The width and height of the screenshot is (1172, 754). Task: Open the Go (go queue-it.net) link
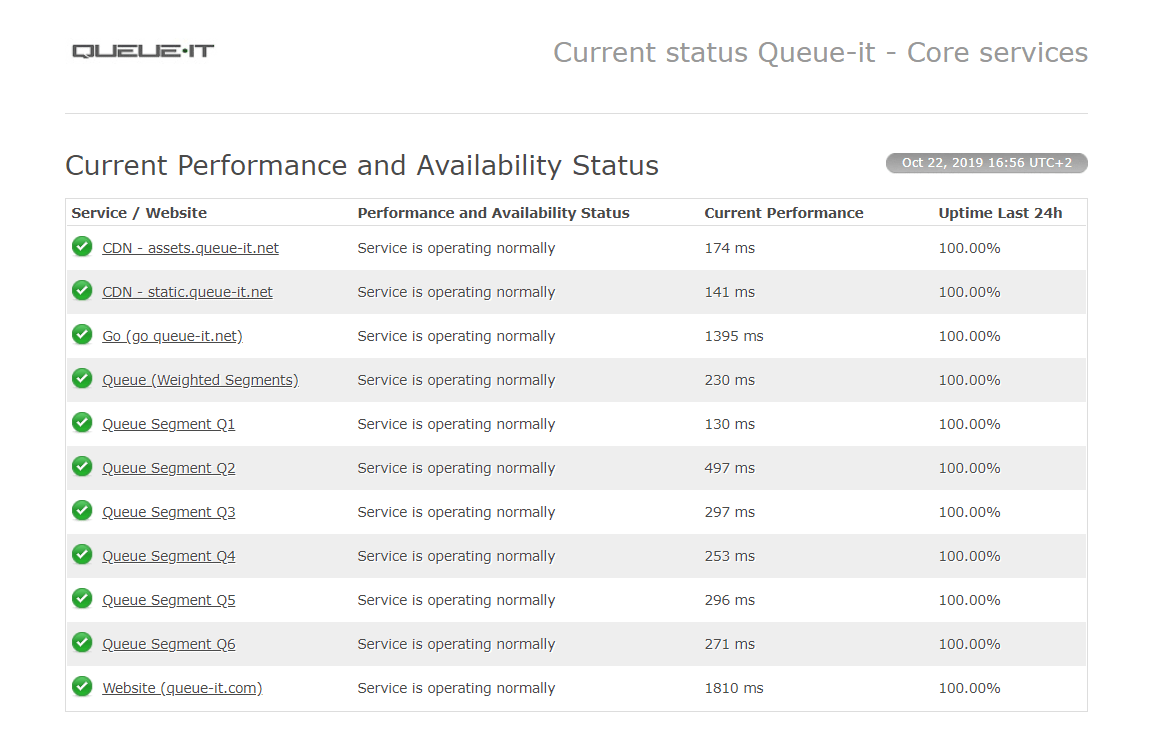[x=173, y=336]
